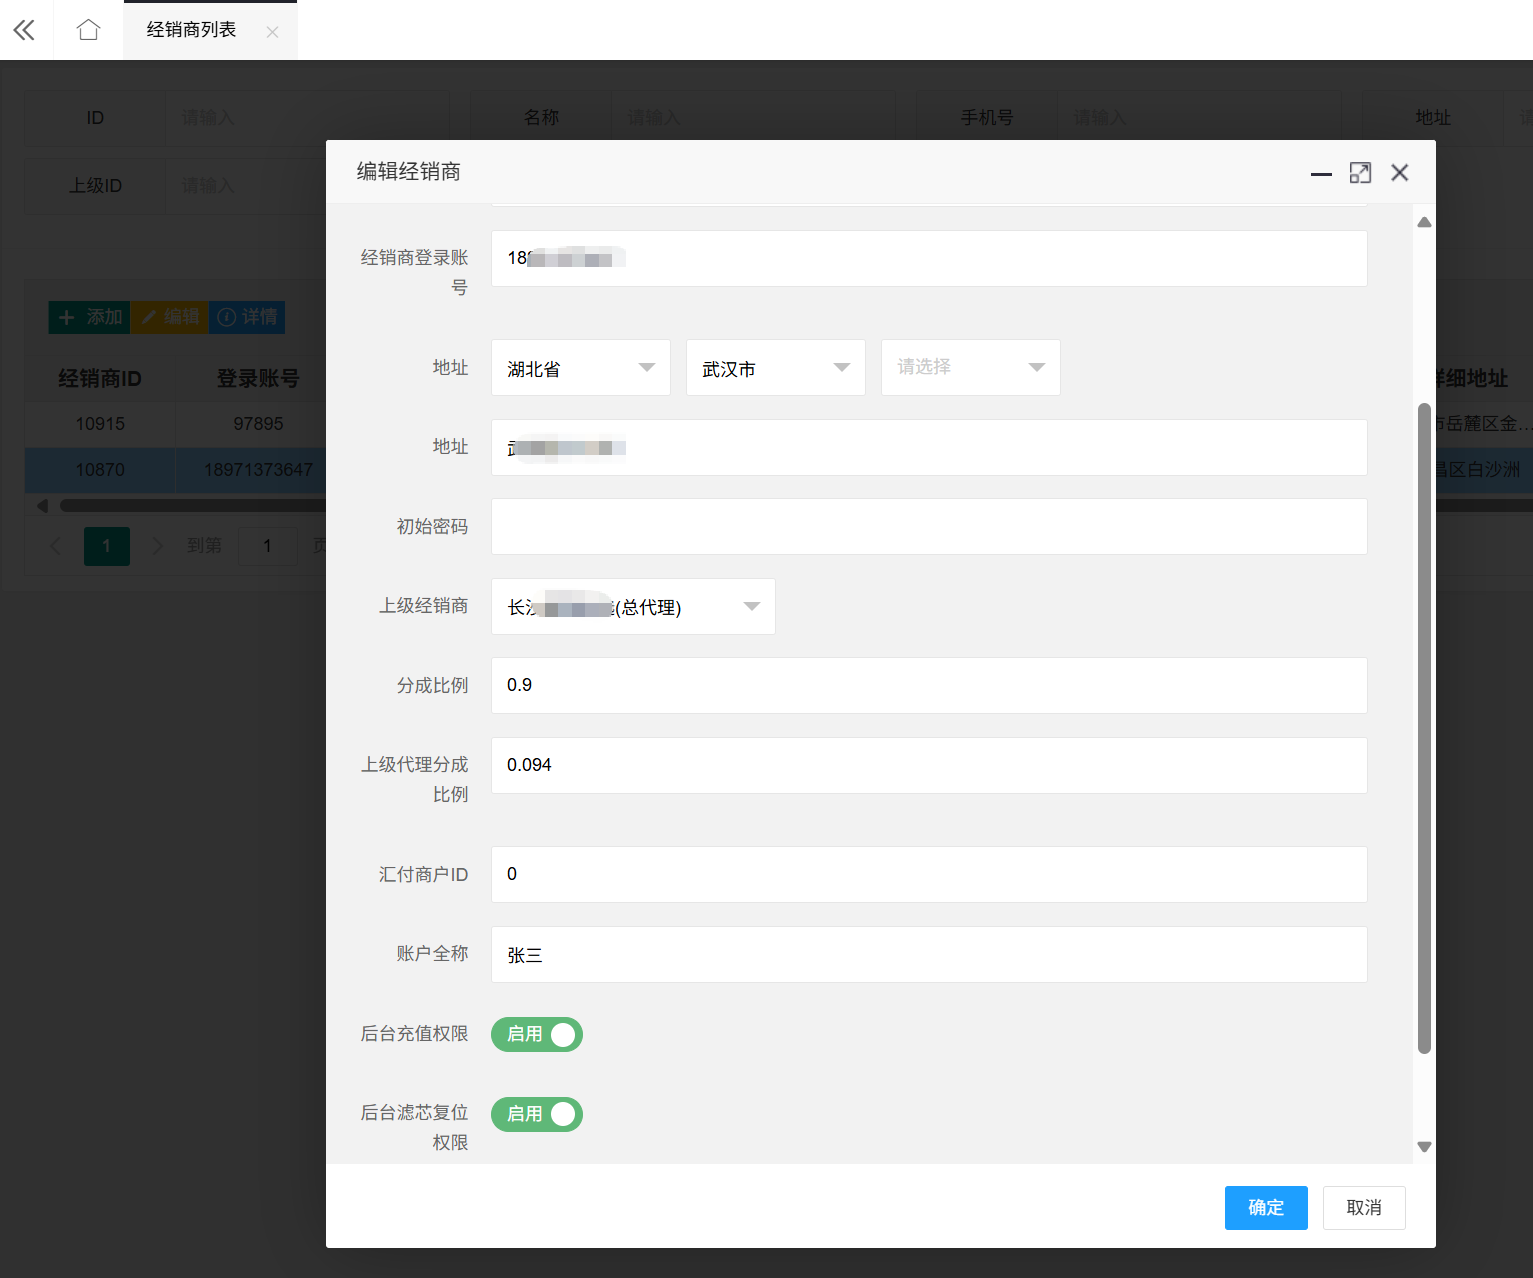Click the 经销商ID column header
The image size is (1533, 1278).
pyautogui.click(x=100, y=379)
